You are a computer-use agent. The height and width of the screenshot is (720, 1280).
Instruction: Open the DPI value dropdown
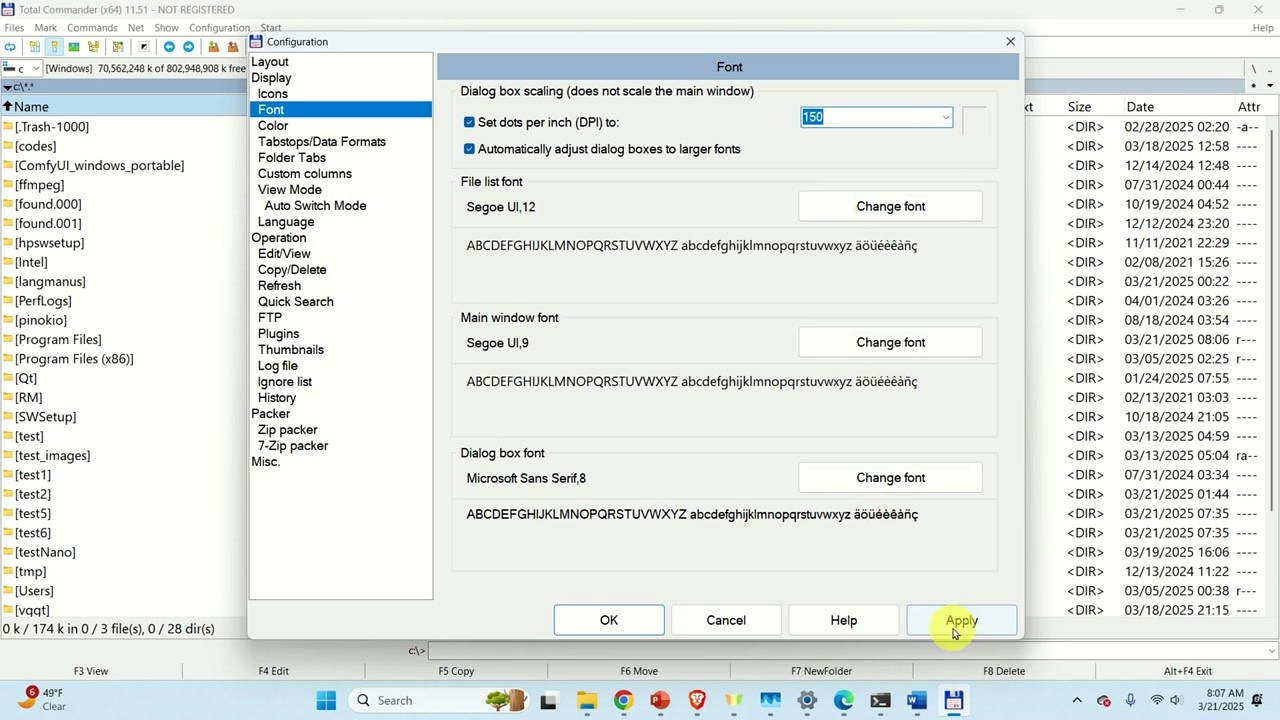point(944,117)
